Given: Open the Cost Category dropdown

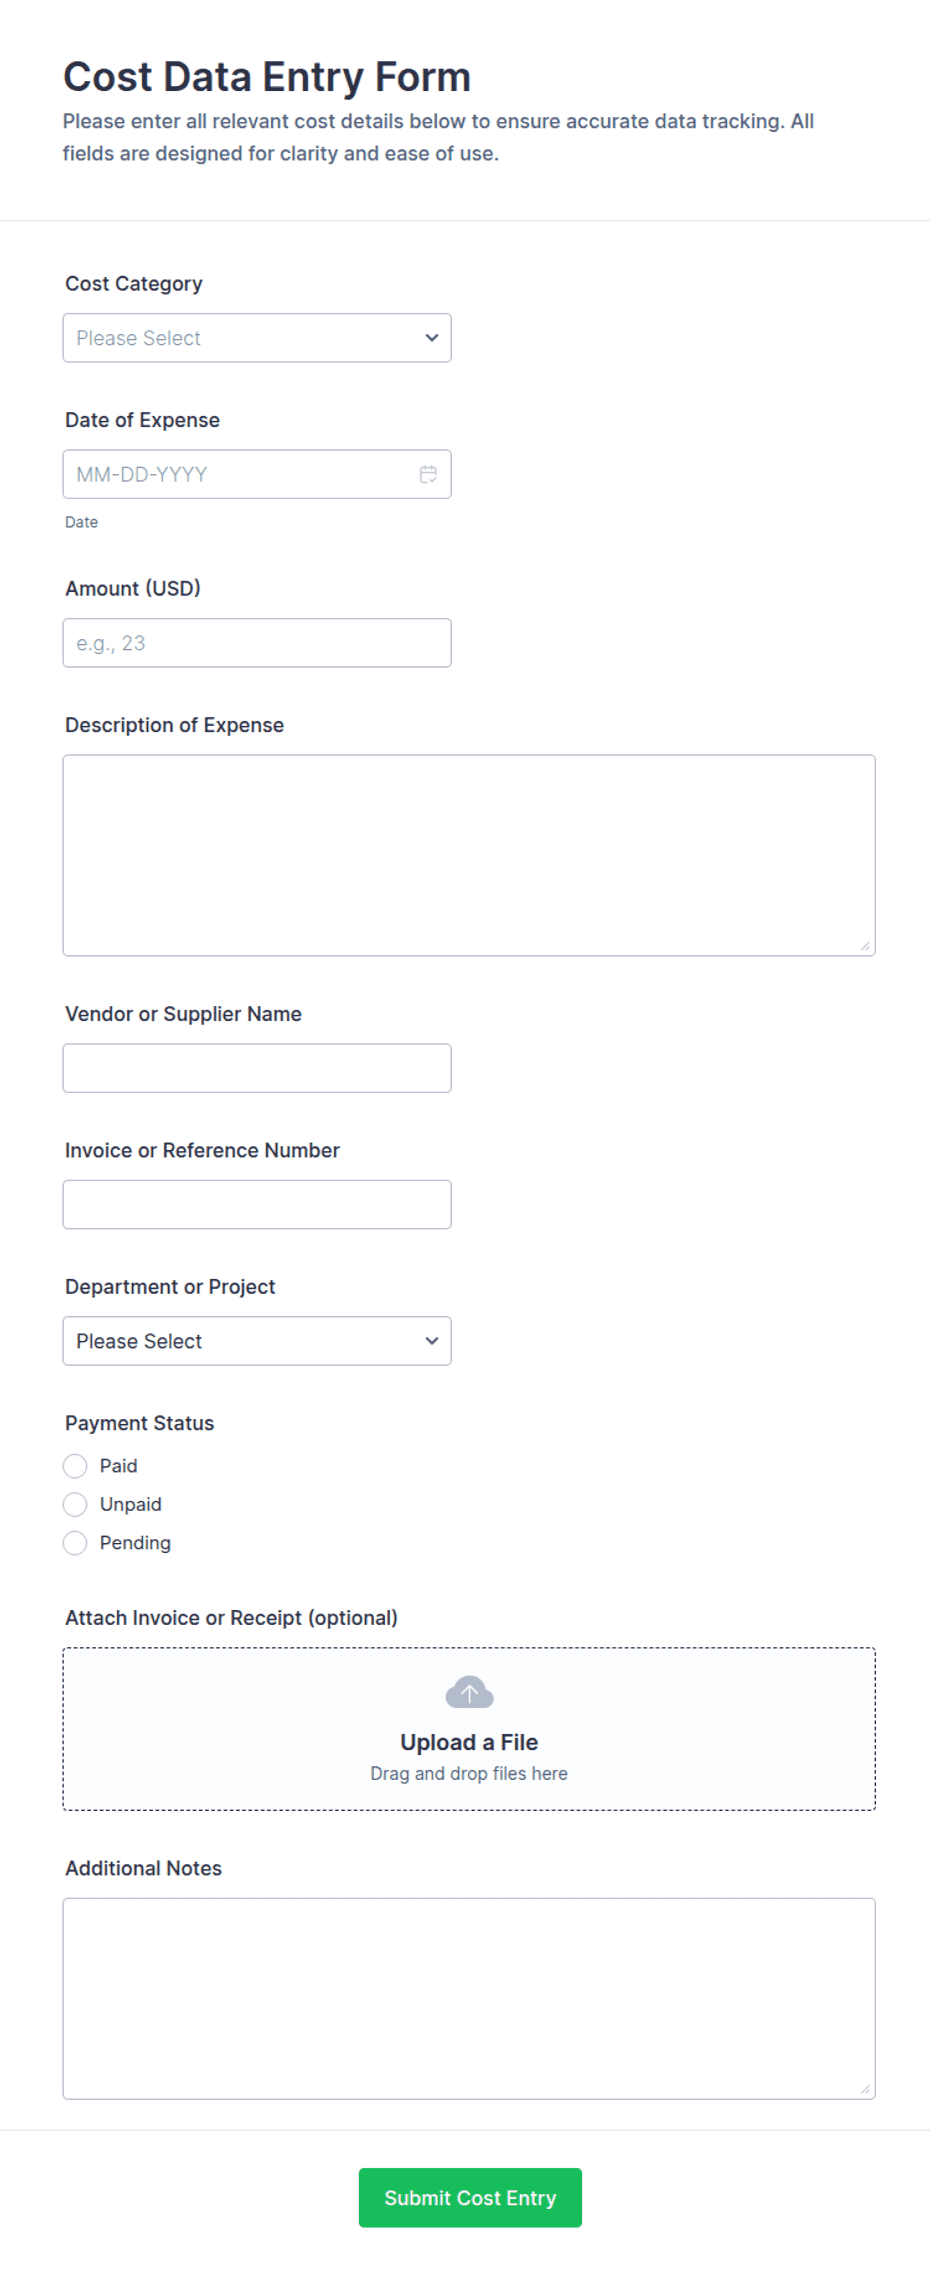Looking at the screenshot, I should coord(257,338).
